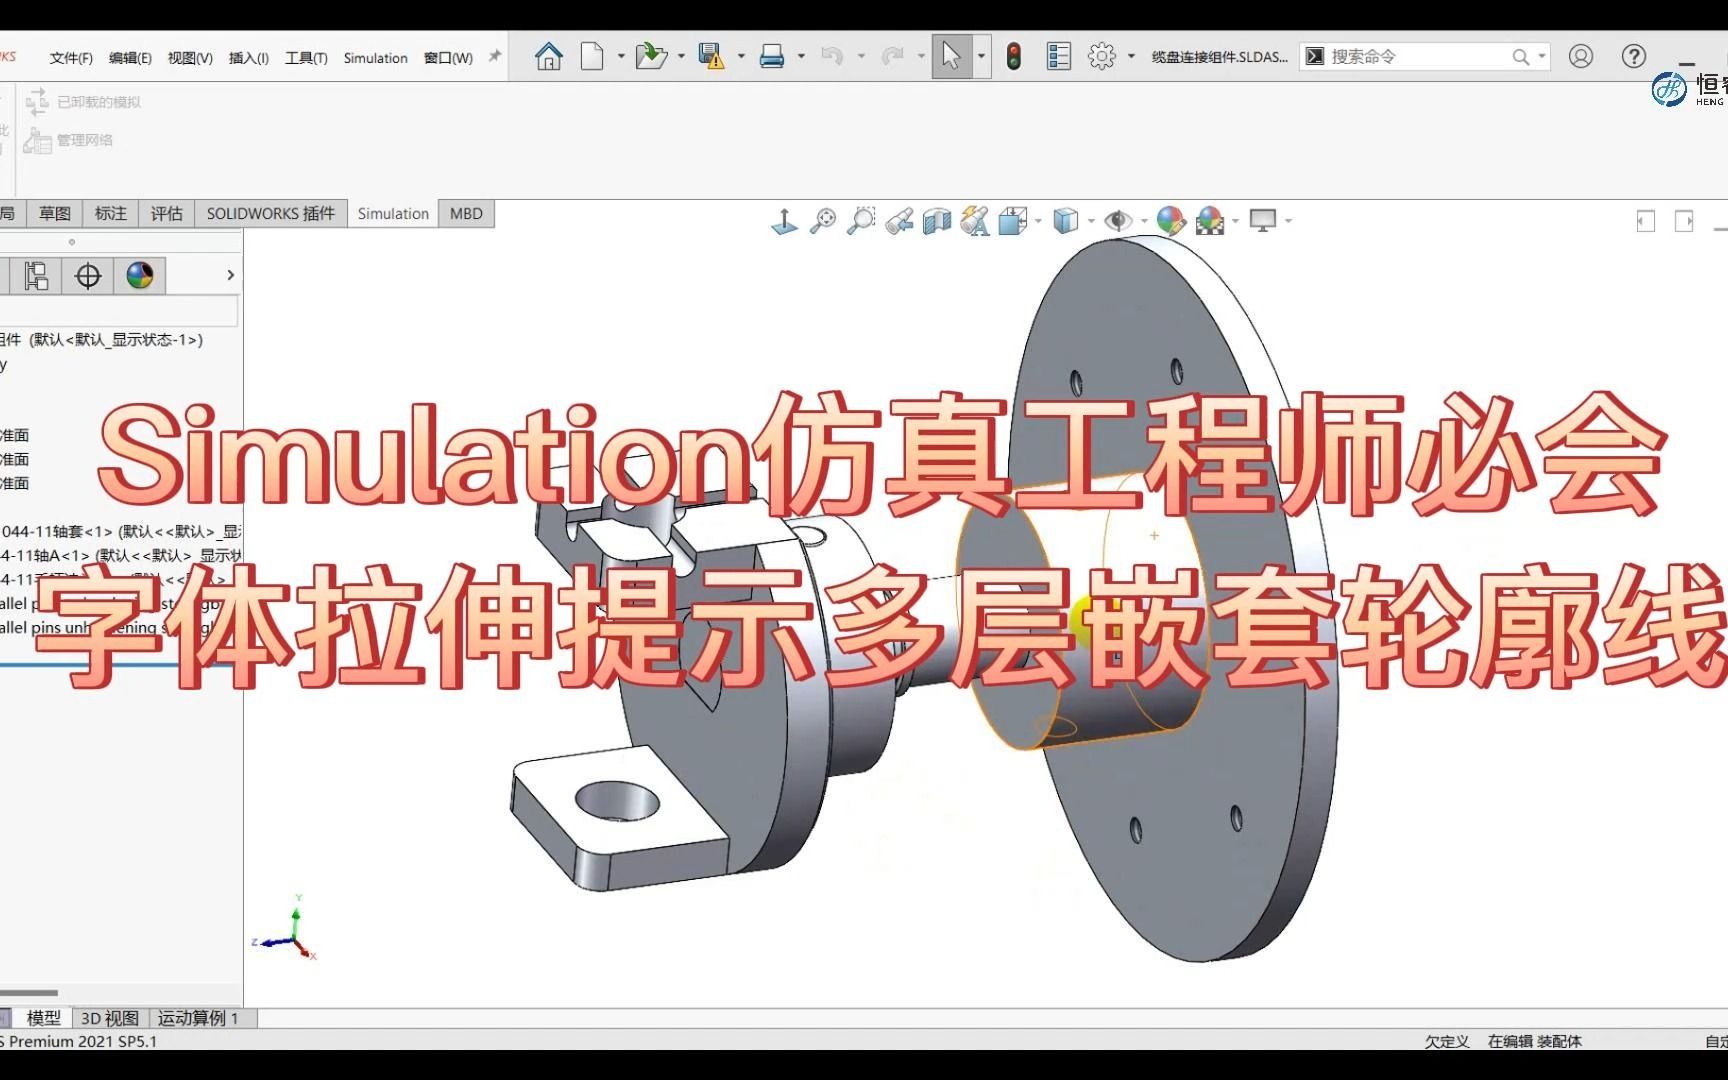Open the DimXpertManager crosshair tab

point(88,275)
